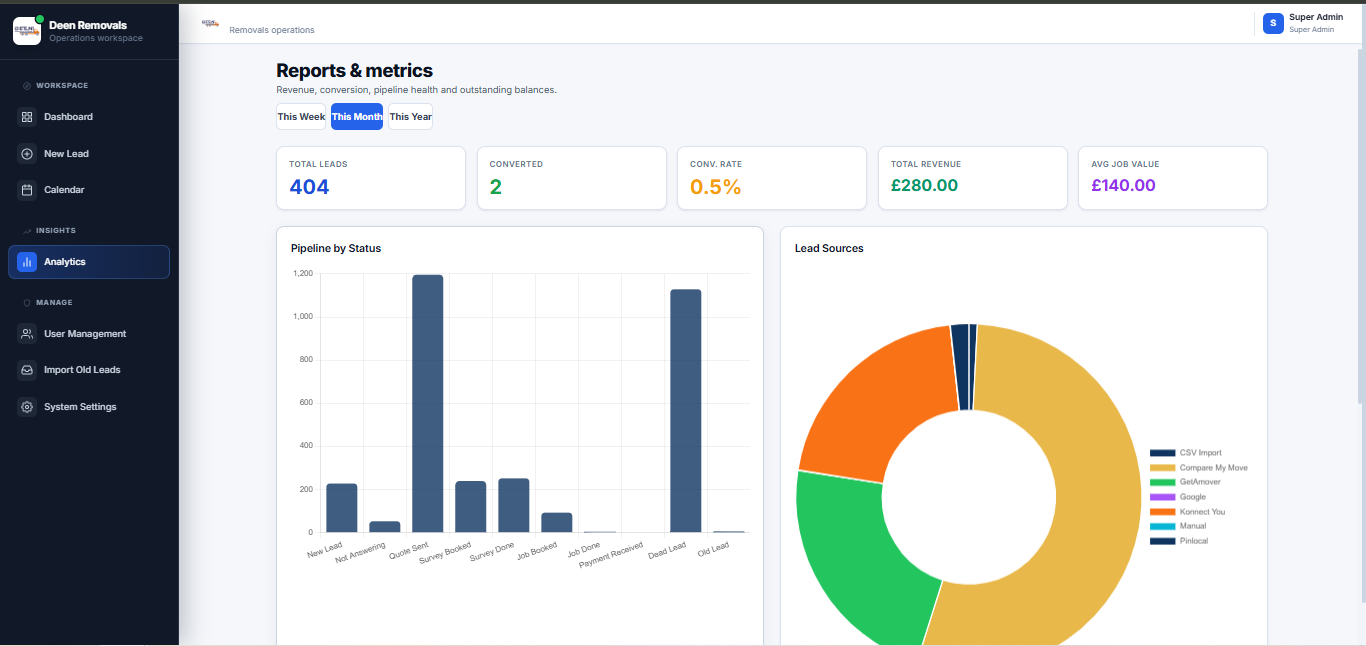Click the Total Revenue card

[x=972, y=178]
